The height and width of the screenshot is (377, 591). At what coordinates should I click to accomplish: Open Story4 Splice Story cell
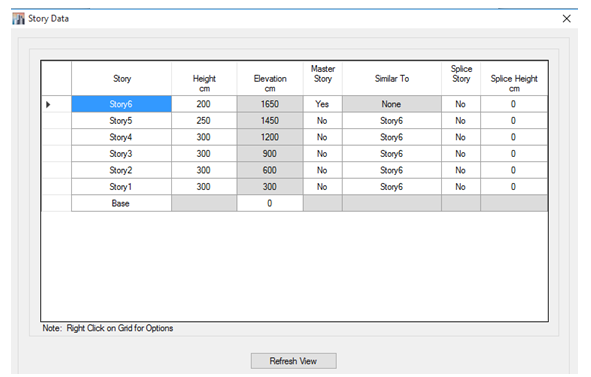pyautogui.click(x=461, y=137)
